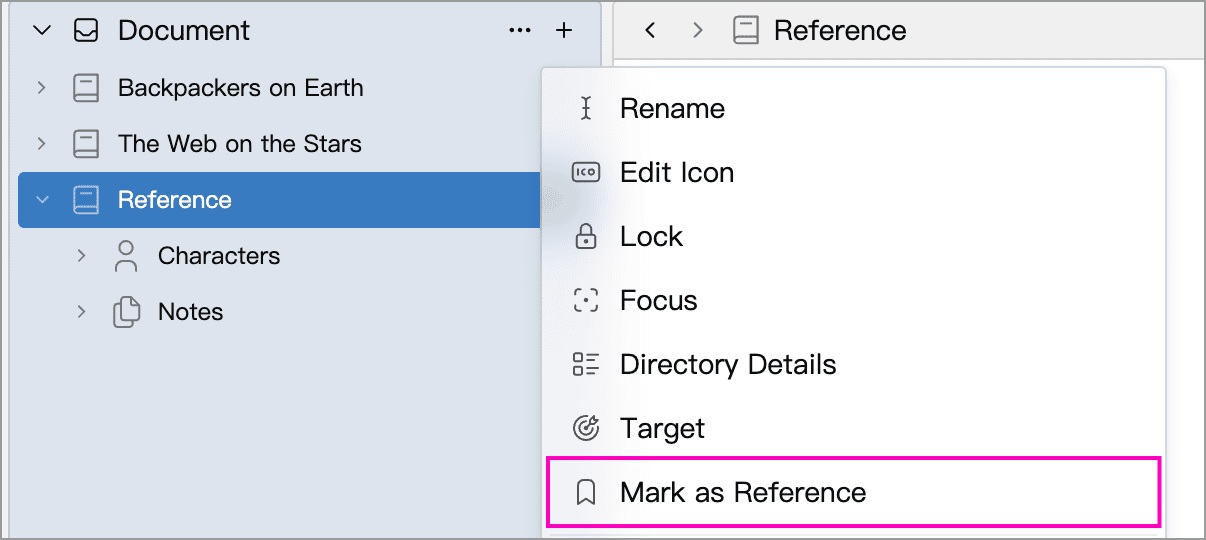This screenshot has height=540, width=1206.
Task: Expand the Characters folder
Action: click(82, 256)
